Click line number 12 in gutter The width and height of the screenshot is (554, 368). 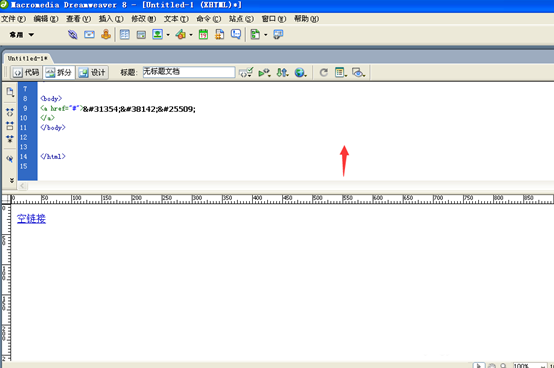tap(23, 137)
